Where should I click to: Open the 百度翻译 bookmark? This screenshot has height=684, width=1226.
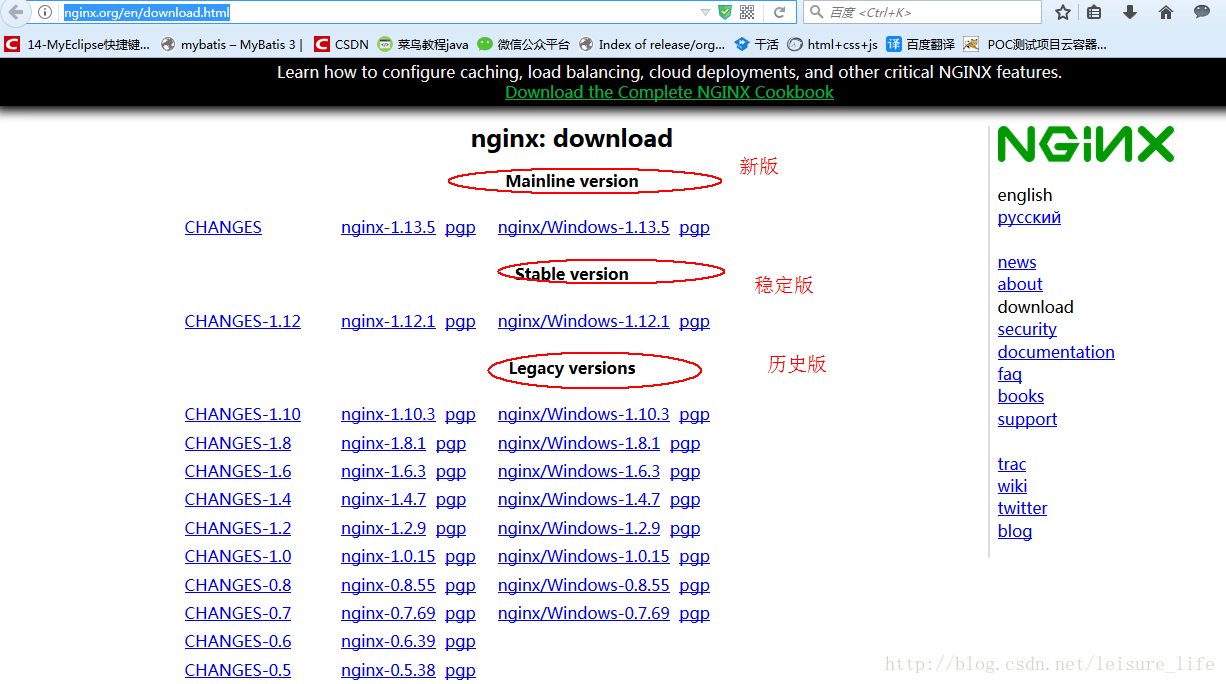[x=920, y=44]
